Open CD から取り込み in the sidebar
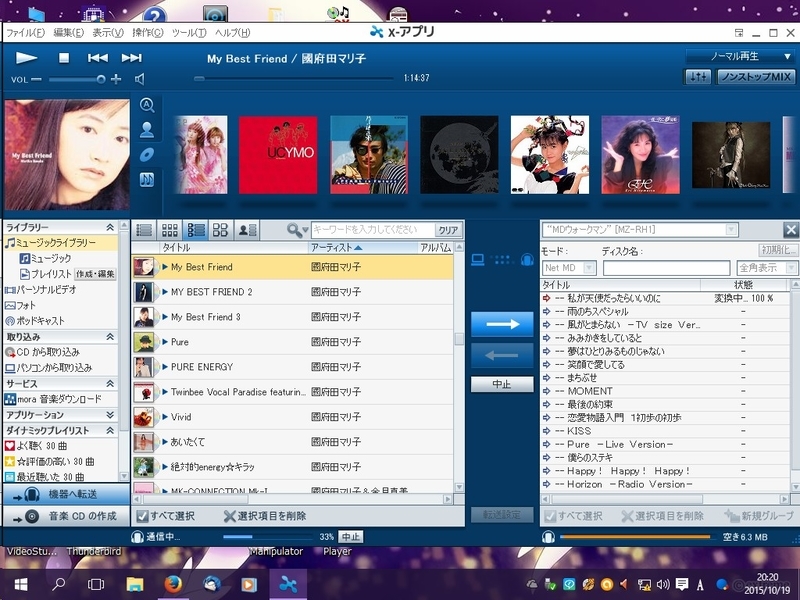 (47, 352)
